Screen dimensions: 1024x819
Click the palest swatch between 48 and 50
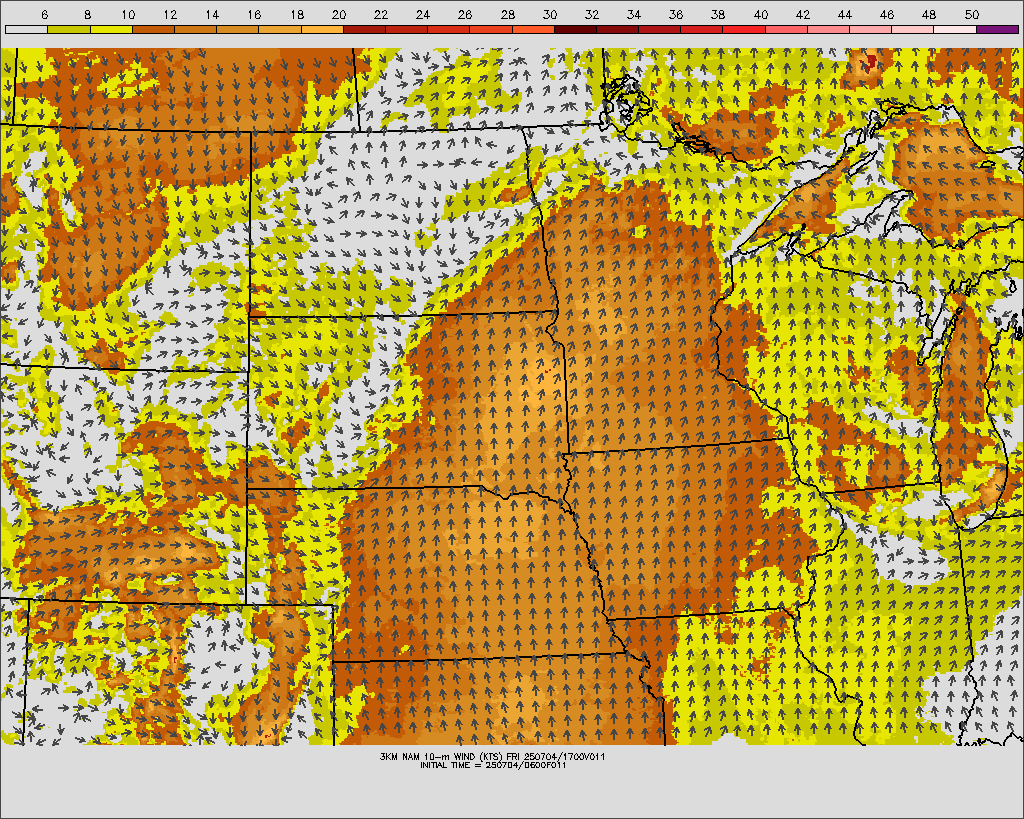955,29
